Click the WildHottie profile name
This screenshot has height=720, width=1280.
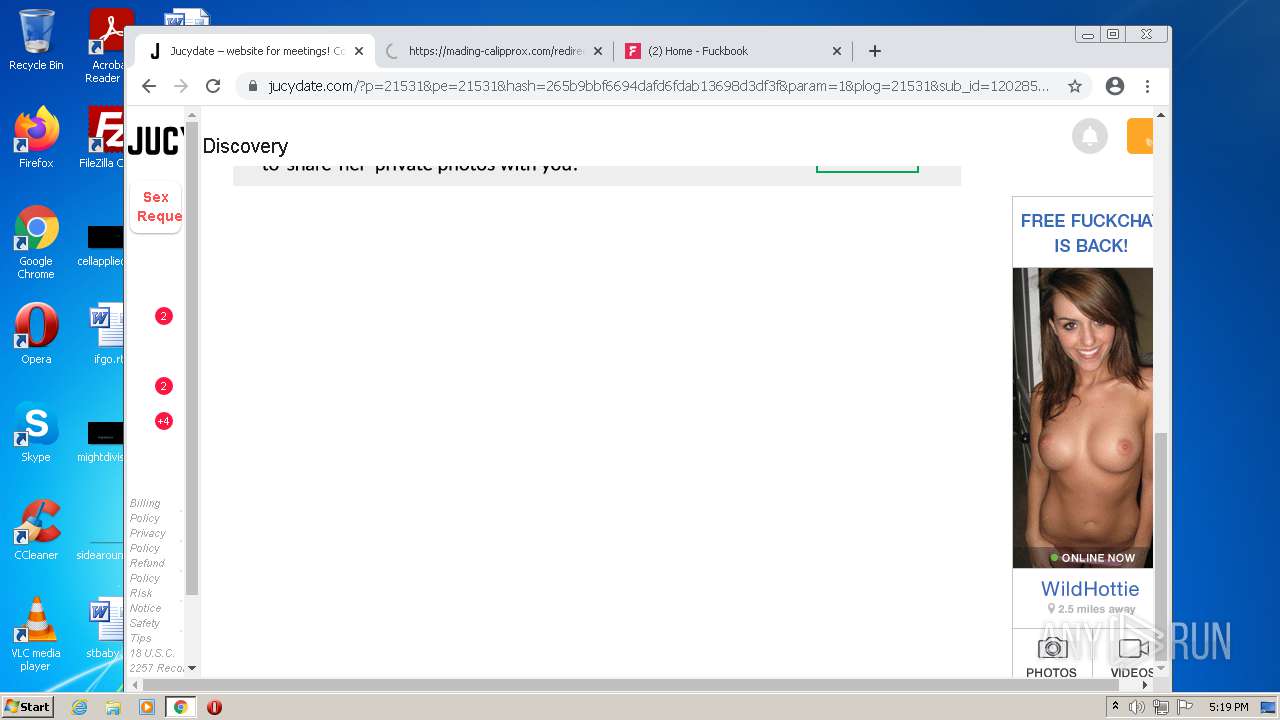(x=1090, y=589)
